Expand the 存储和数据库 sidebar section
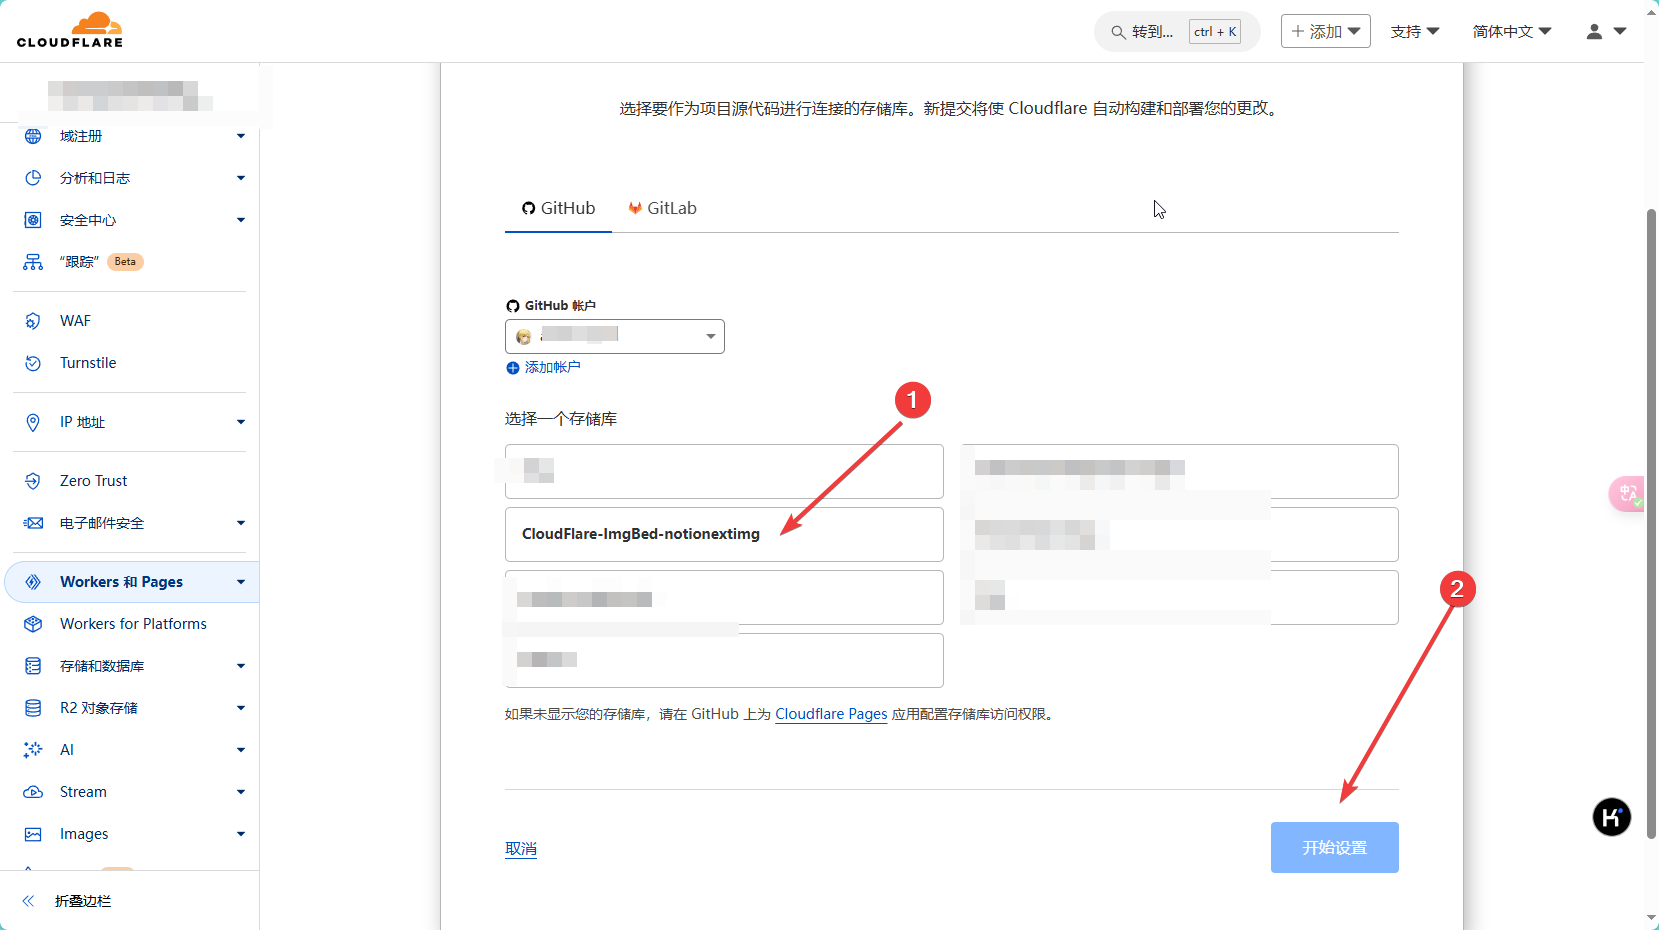Viewport: 1659px width, 930px height. (x=241, y=666)
